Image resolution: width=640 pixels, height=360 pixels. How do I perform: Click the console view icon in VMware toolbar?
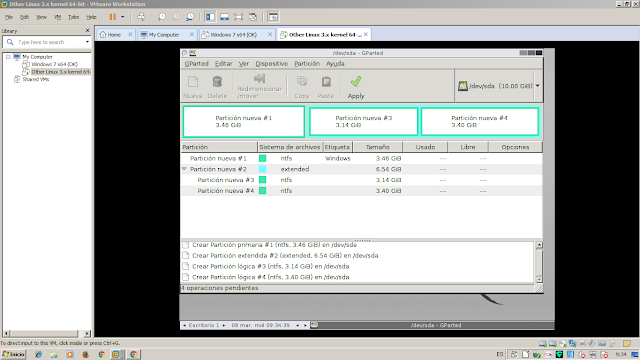[273, 17]
